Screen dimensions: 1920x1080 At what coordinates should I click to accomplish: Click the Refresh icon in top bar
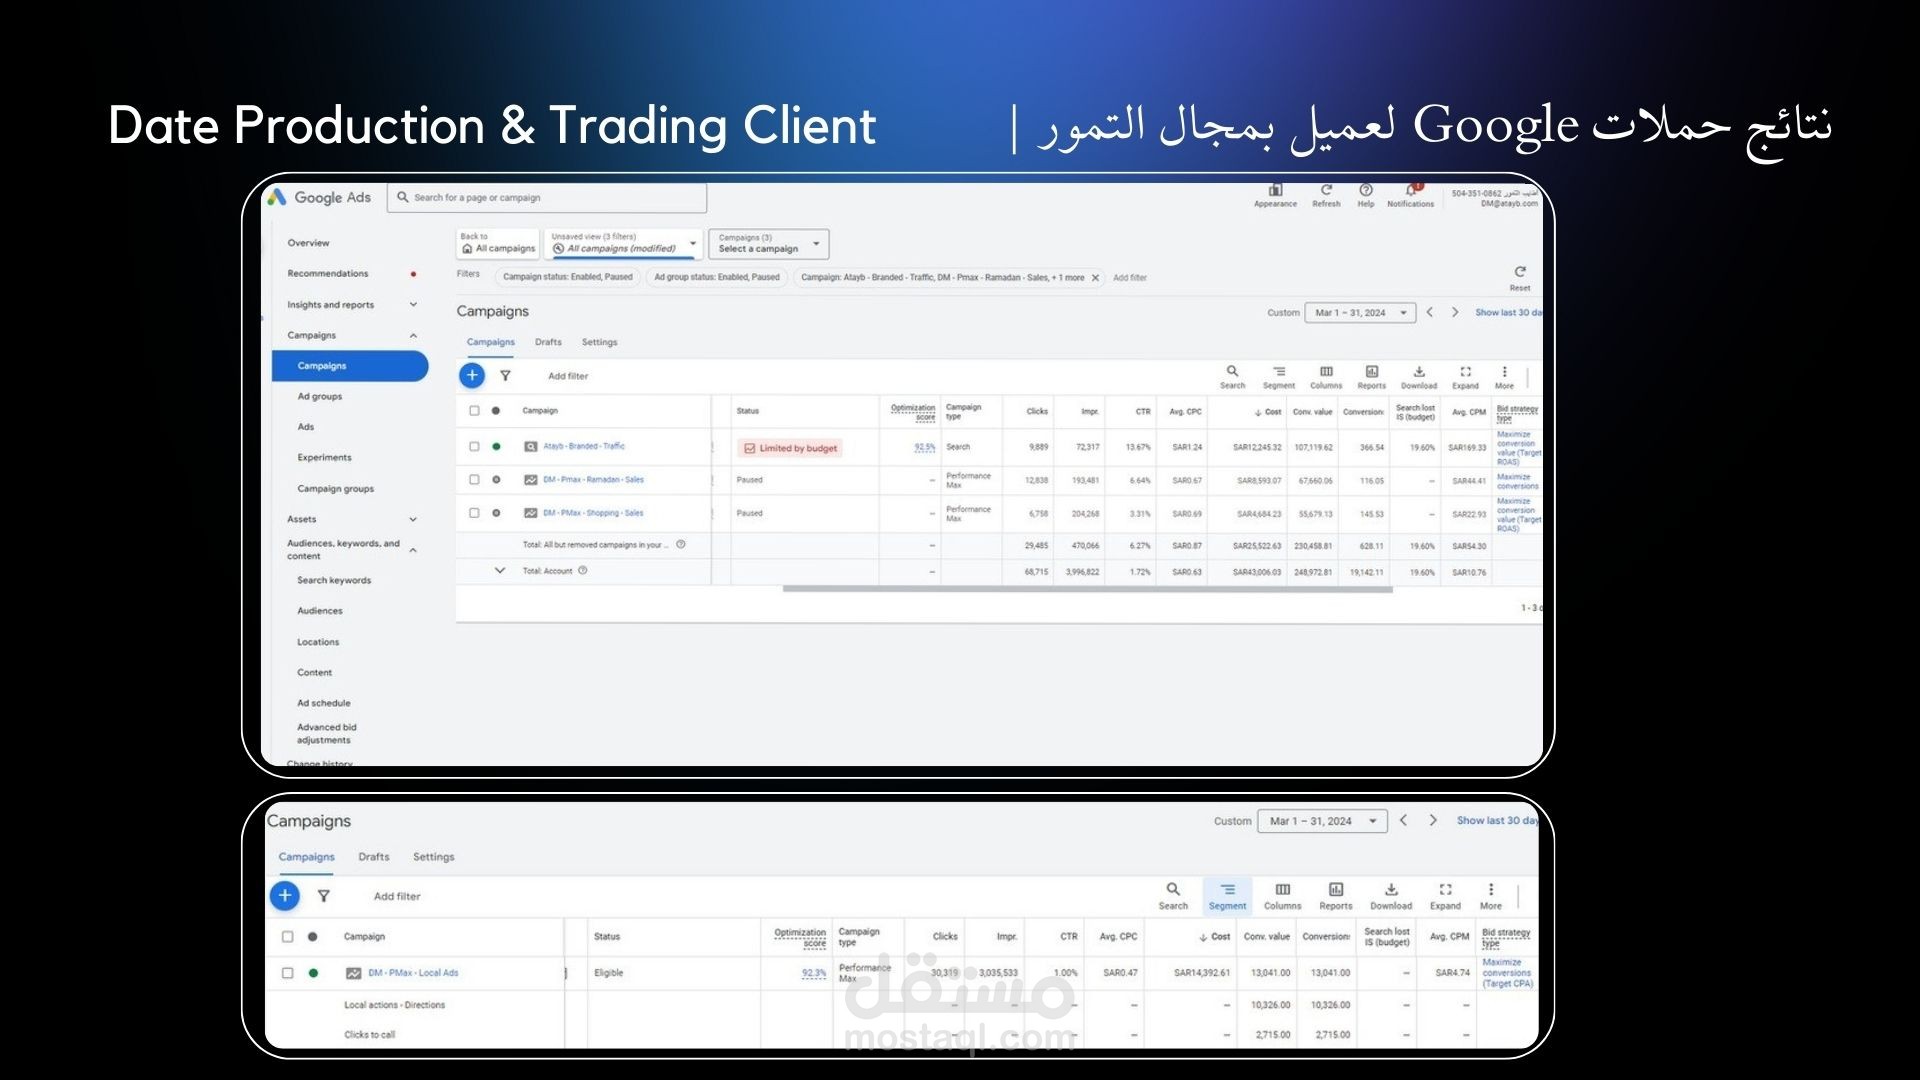(1326, 191)
